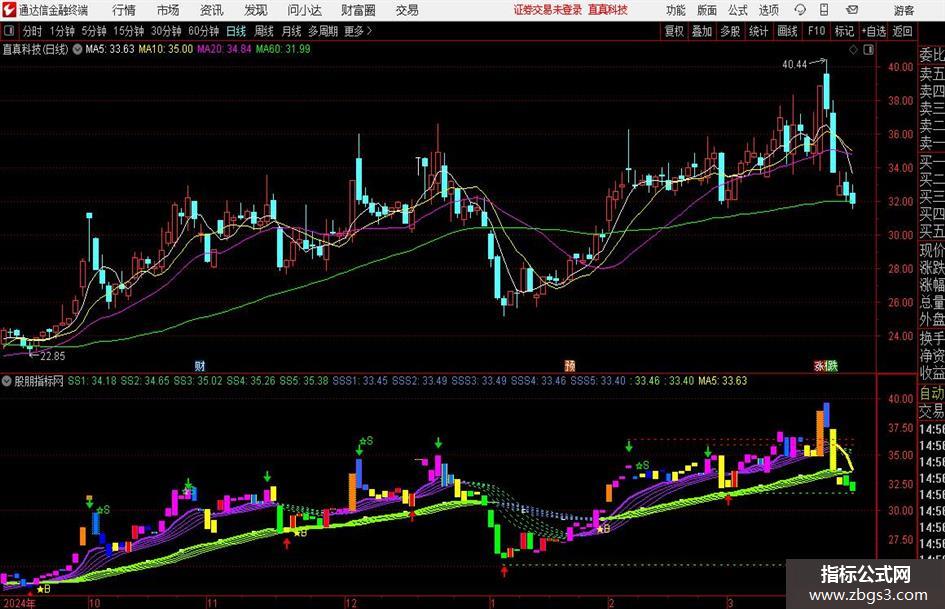945x609 pixels.
Task: Click the MA5: 33.63 label
Action: pyautogui.click(x=110, y=49)
